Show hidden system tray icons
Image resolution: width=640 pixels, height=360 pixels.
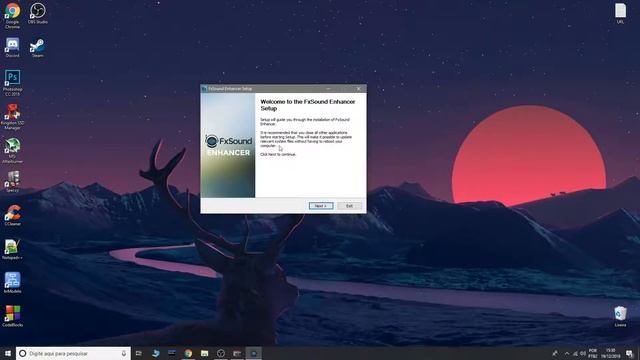(567, 353)
